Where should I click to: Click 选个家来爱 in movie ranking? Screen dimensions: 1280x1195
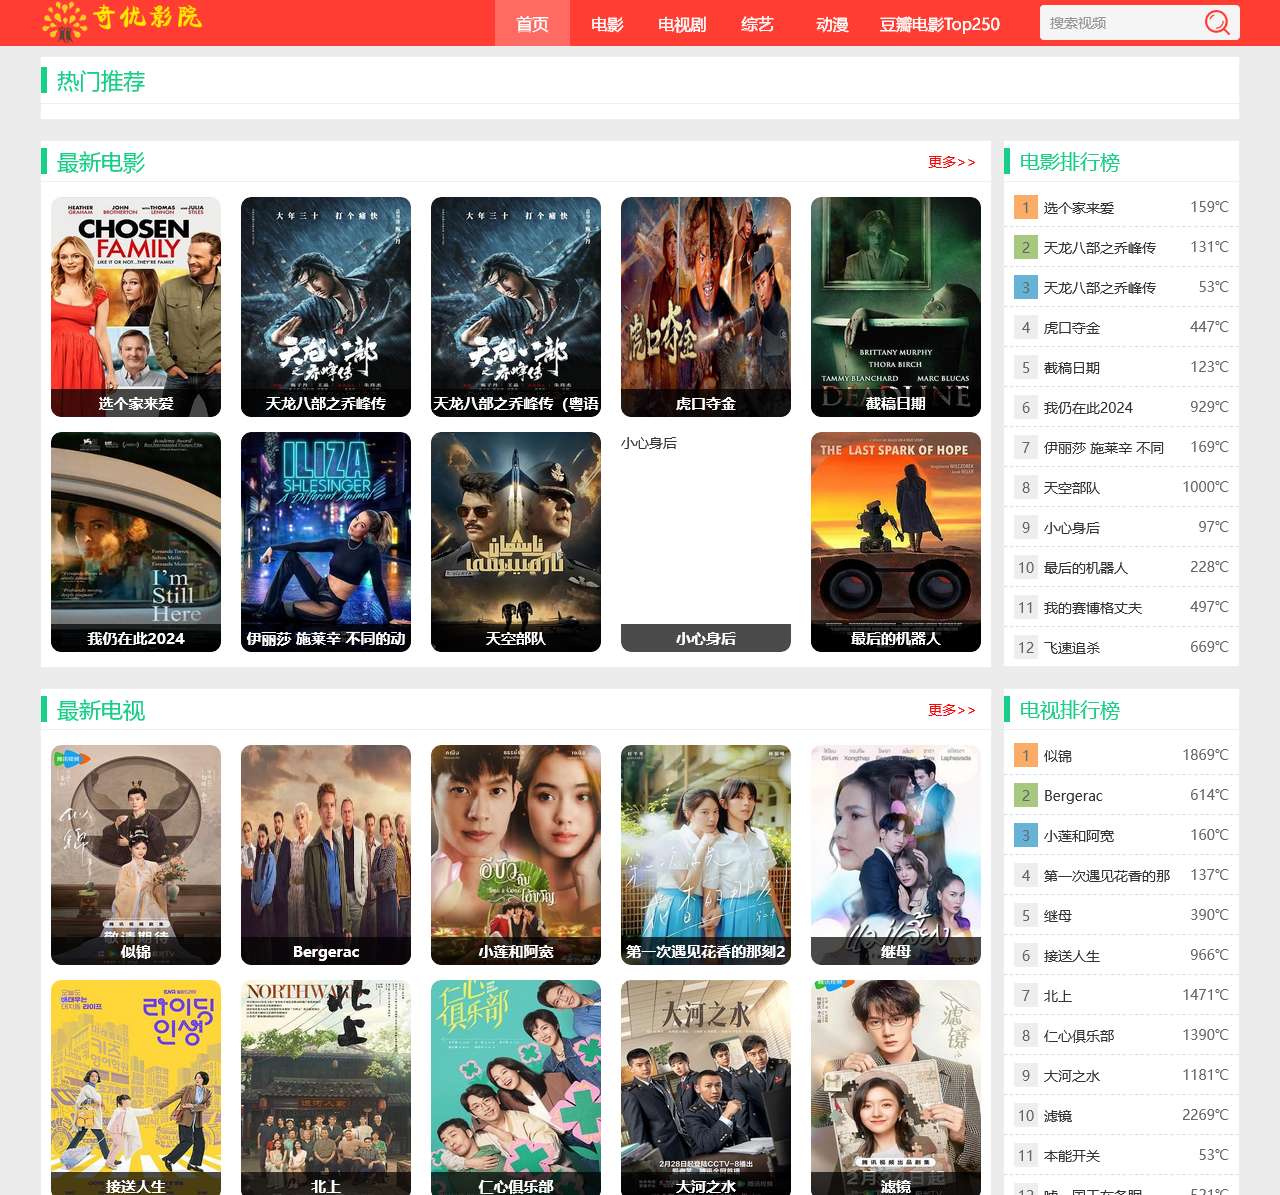[1078, 208]
